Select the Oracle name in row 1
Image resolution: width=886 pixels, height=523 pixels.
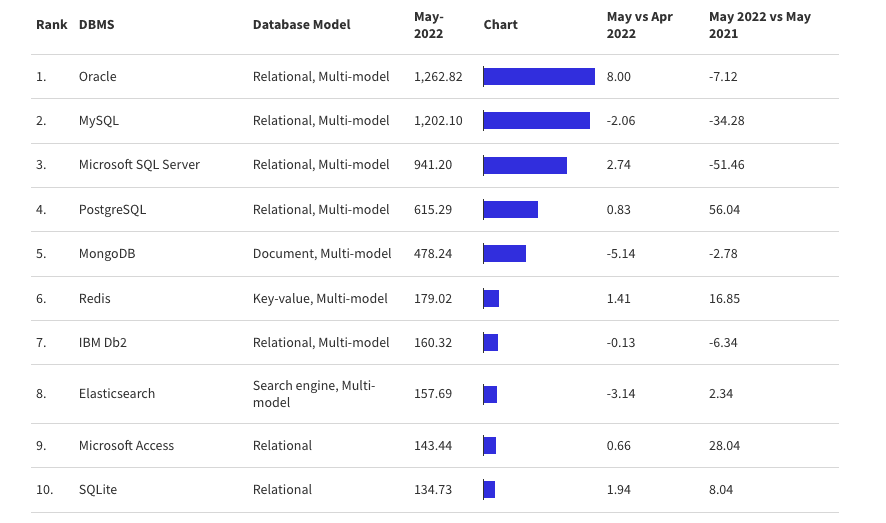(98, 76)
